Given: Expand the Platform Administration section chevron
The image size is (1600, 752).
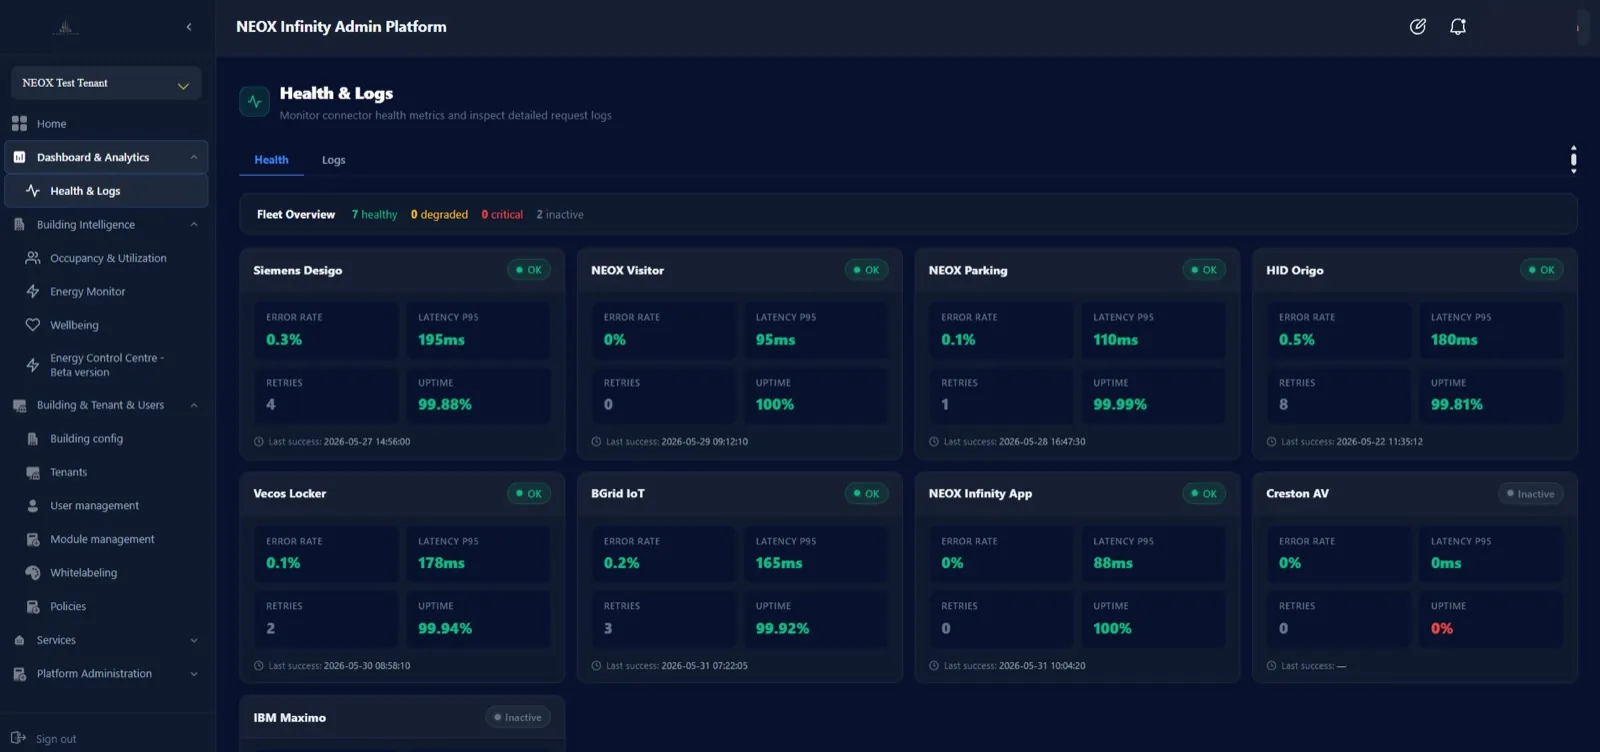Looking at the screenshot, I should pyautogui.click(x=194, y=674).
